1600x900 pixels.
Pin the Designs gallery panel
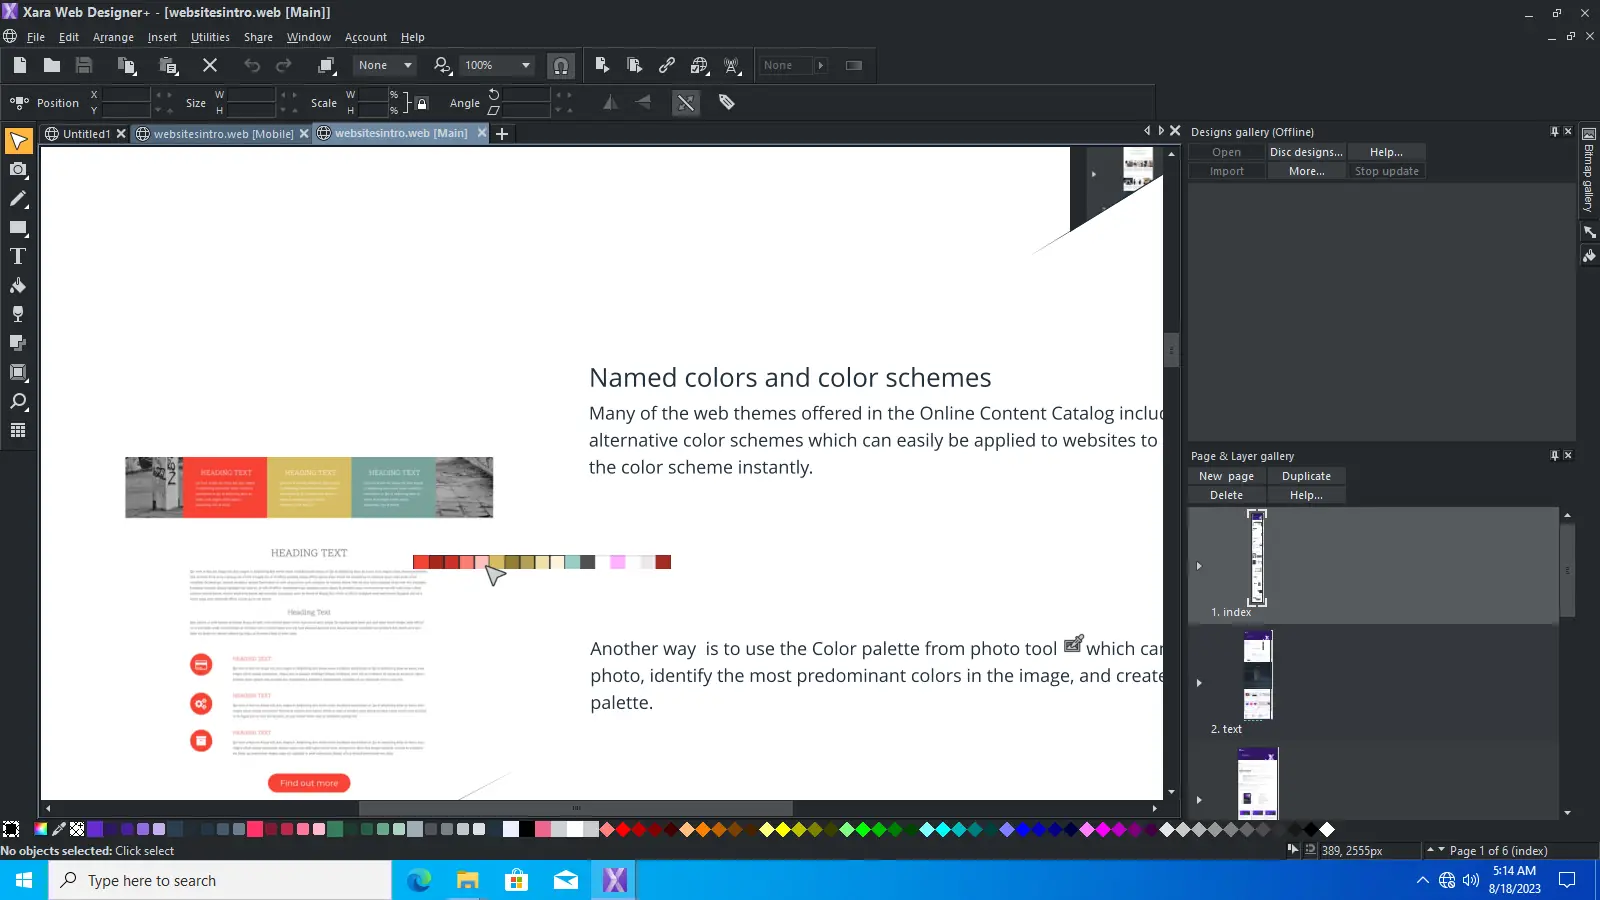point(1554,131)
